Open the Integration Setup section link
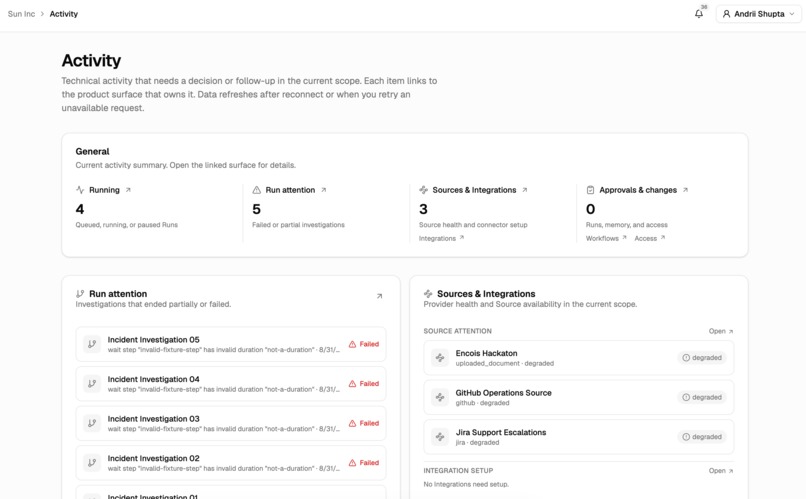Image resolution: width=806 pixels, height=499 pixels. click(x=721, y=470)
